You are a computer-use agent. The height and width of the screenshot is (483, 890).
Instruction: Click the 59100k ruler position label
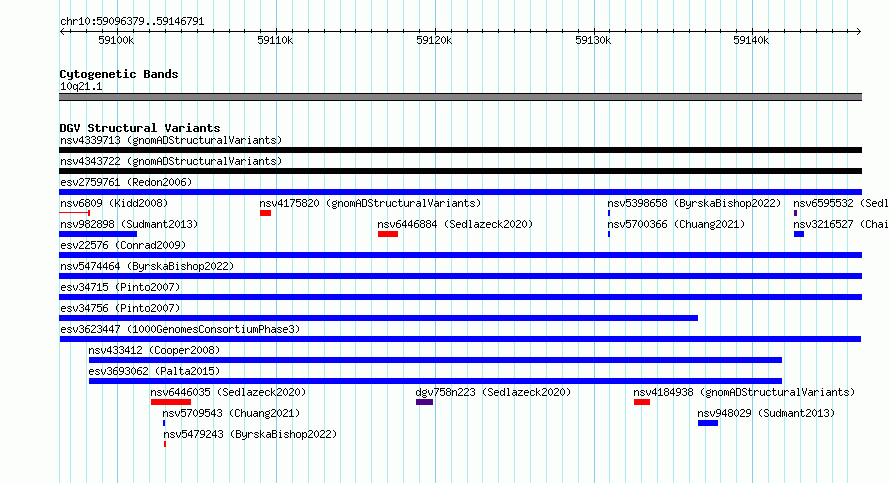coord(116,40)
